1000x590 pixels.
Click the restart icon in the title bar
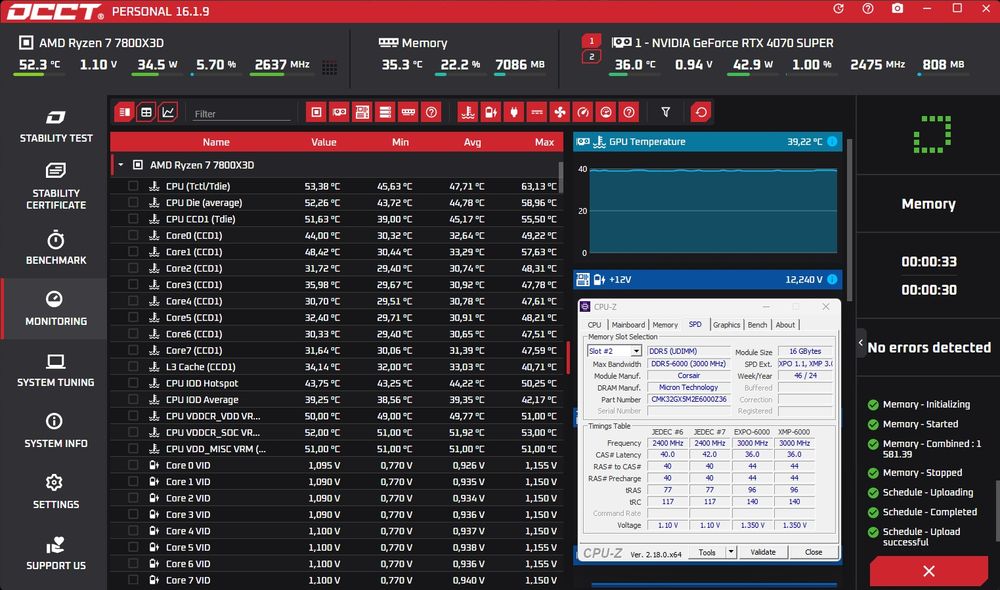click(x=839, y=9)
